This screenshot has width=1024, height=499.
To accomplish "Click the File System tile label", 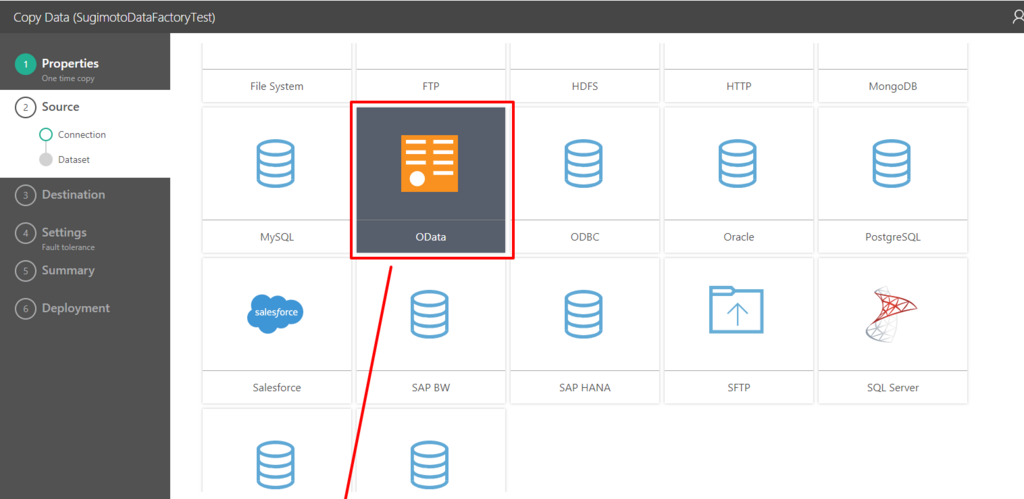I will click(277, 86).
